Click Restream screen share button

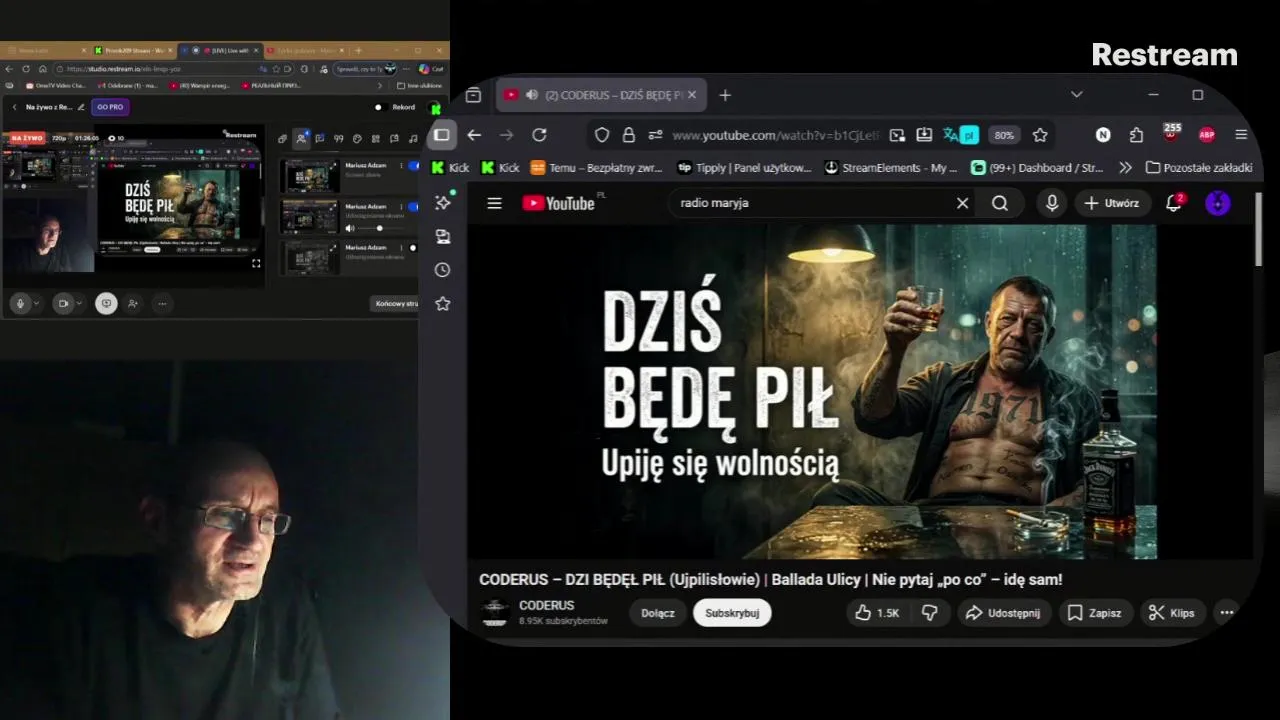tap(106, 303)
